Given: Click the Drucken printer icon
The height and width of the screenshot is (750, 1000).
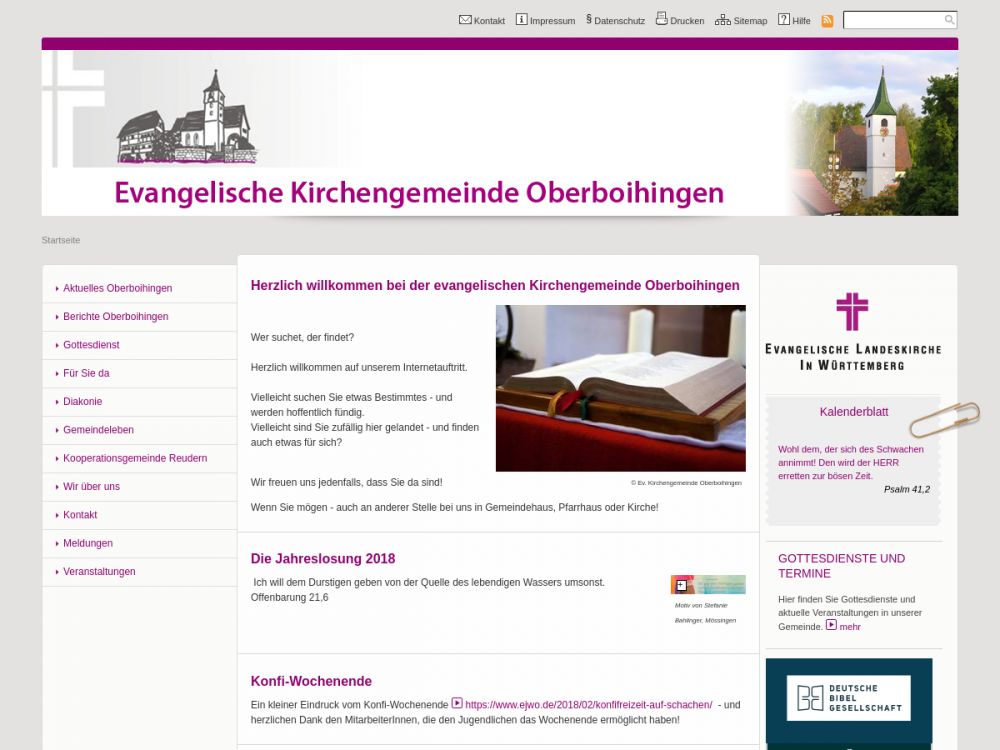Looking at the screenshot, I should pos(661,19).
